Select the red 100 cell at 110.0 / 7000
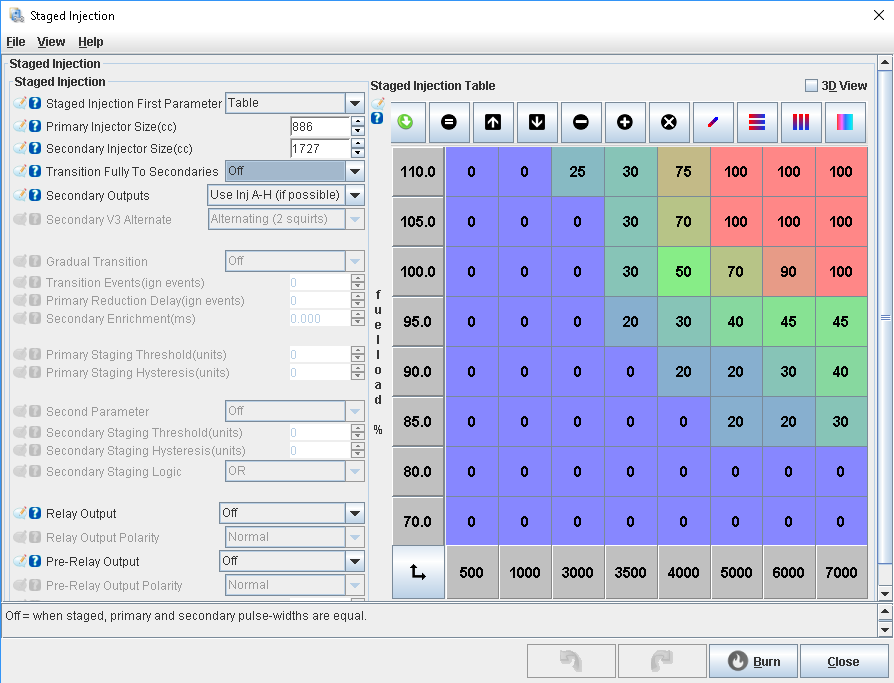The height and width of the screenshot is (683, 894). coord(841,172)
